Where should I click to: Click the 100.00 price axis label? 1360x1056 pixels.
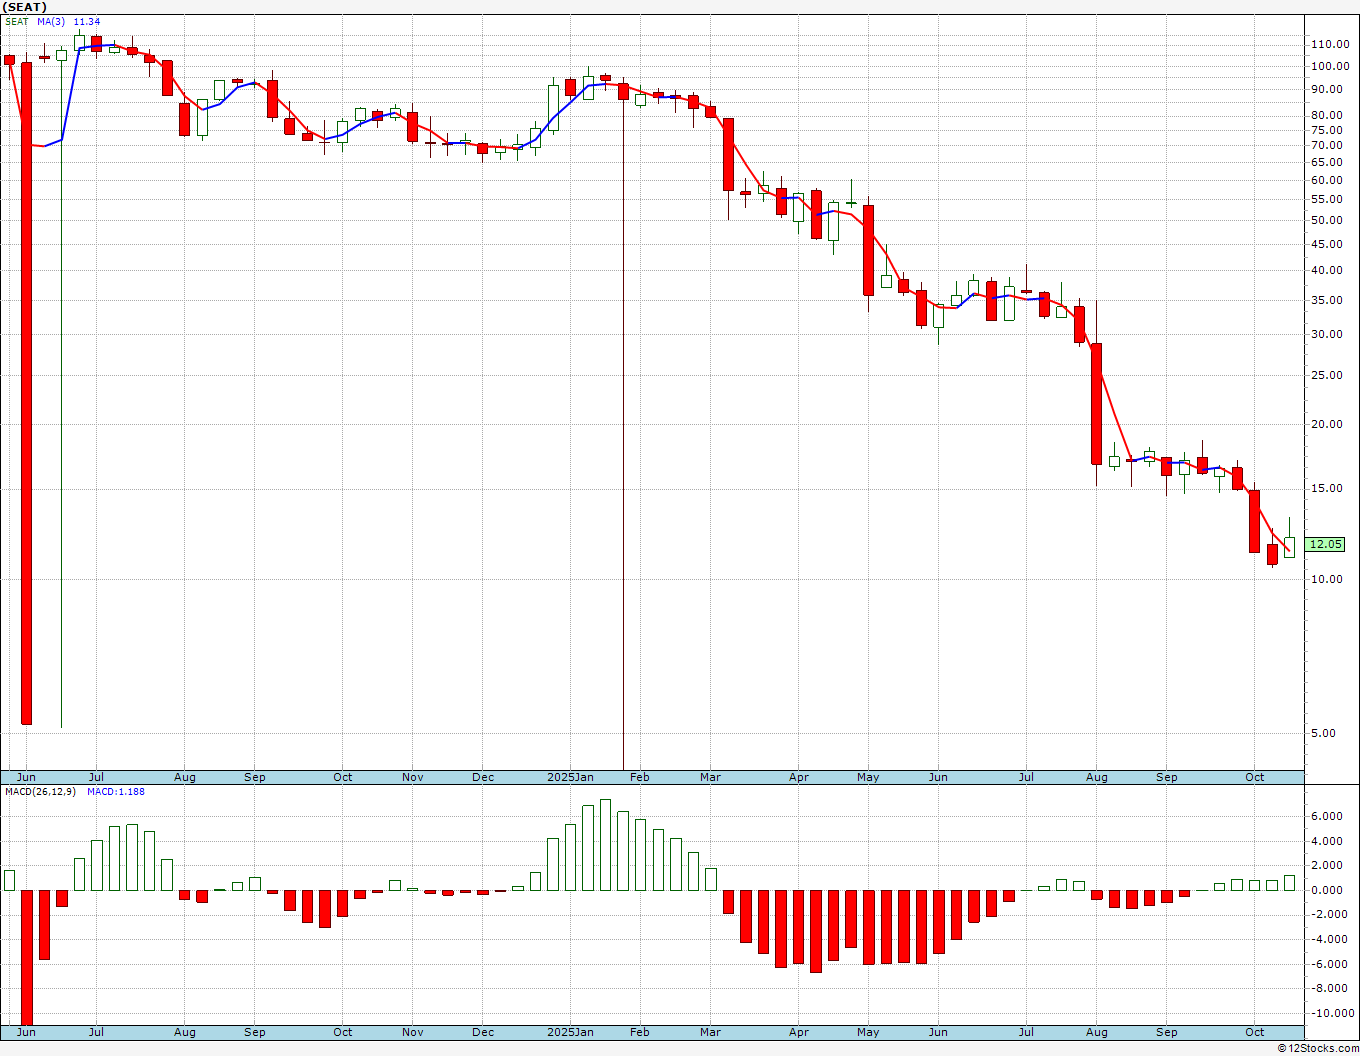[x=1328, y=67]
